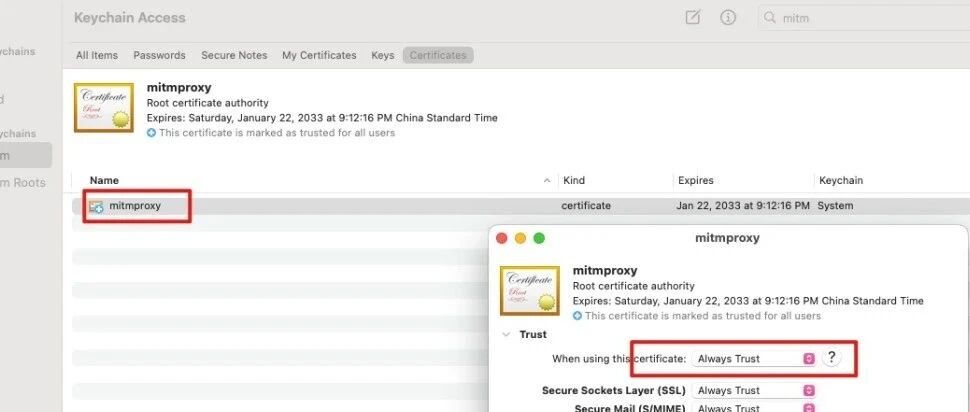
Task: Click mitmproxy dialog title text
Action: [x=727, y=238]
